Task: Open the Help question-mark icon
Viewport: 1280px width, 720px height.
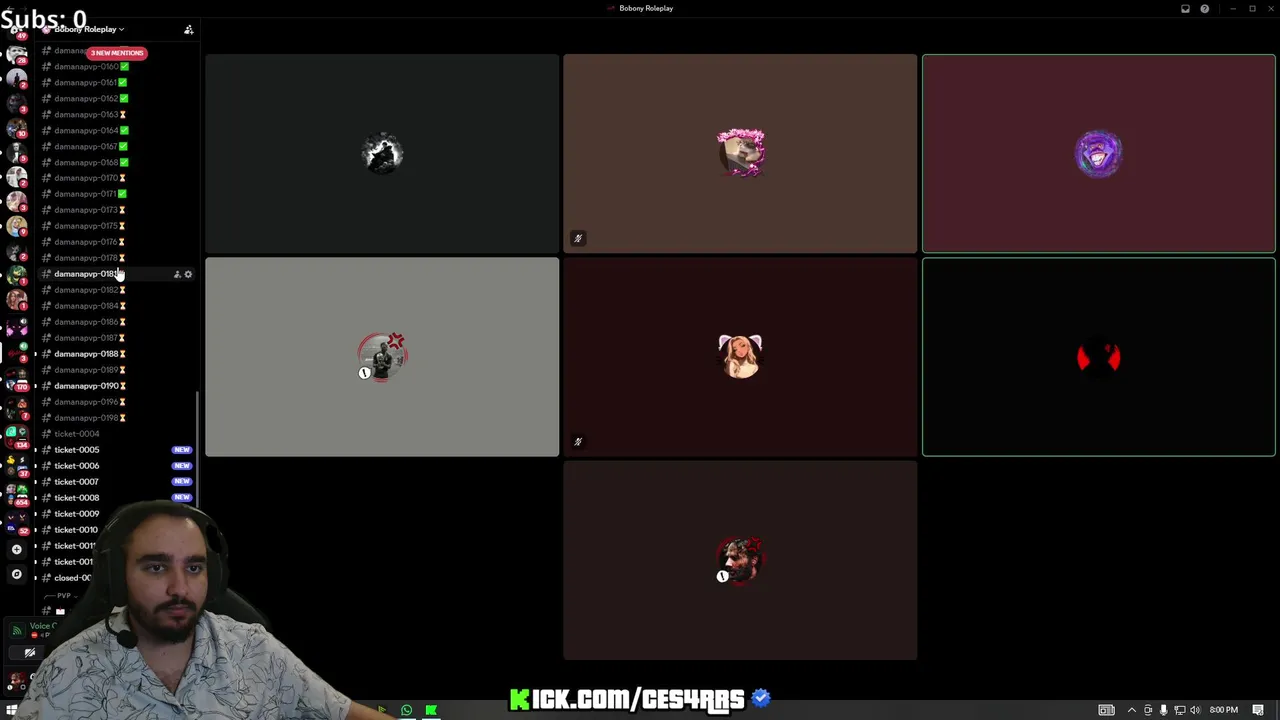Action: point(1204,9)
